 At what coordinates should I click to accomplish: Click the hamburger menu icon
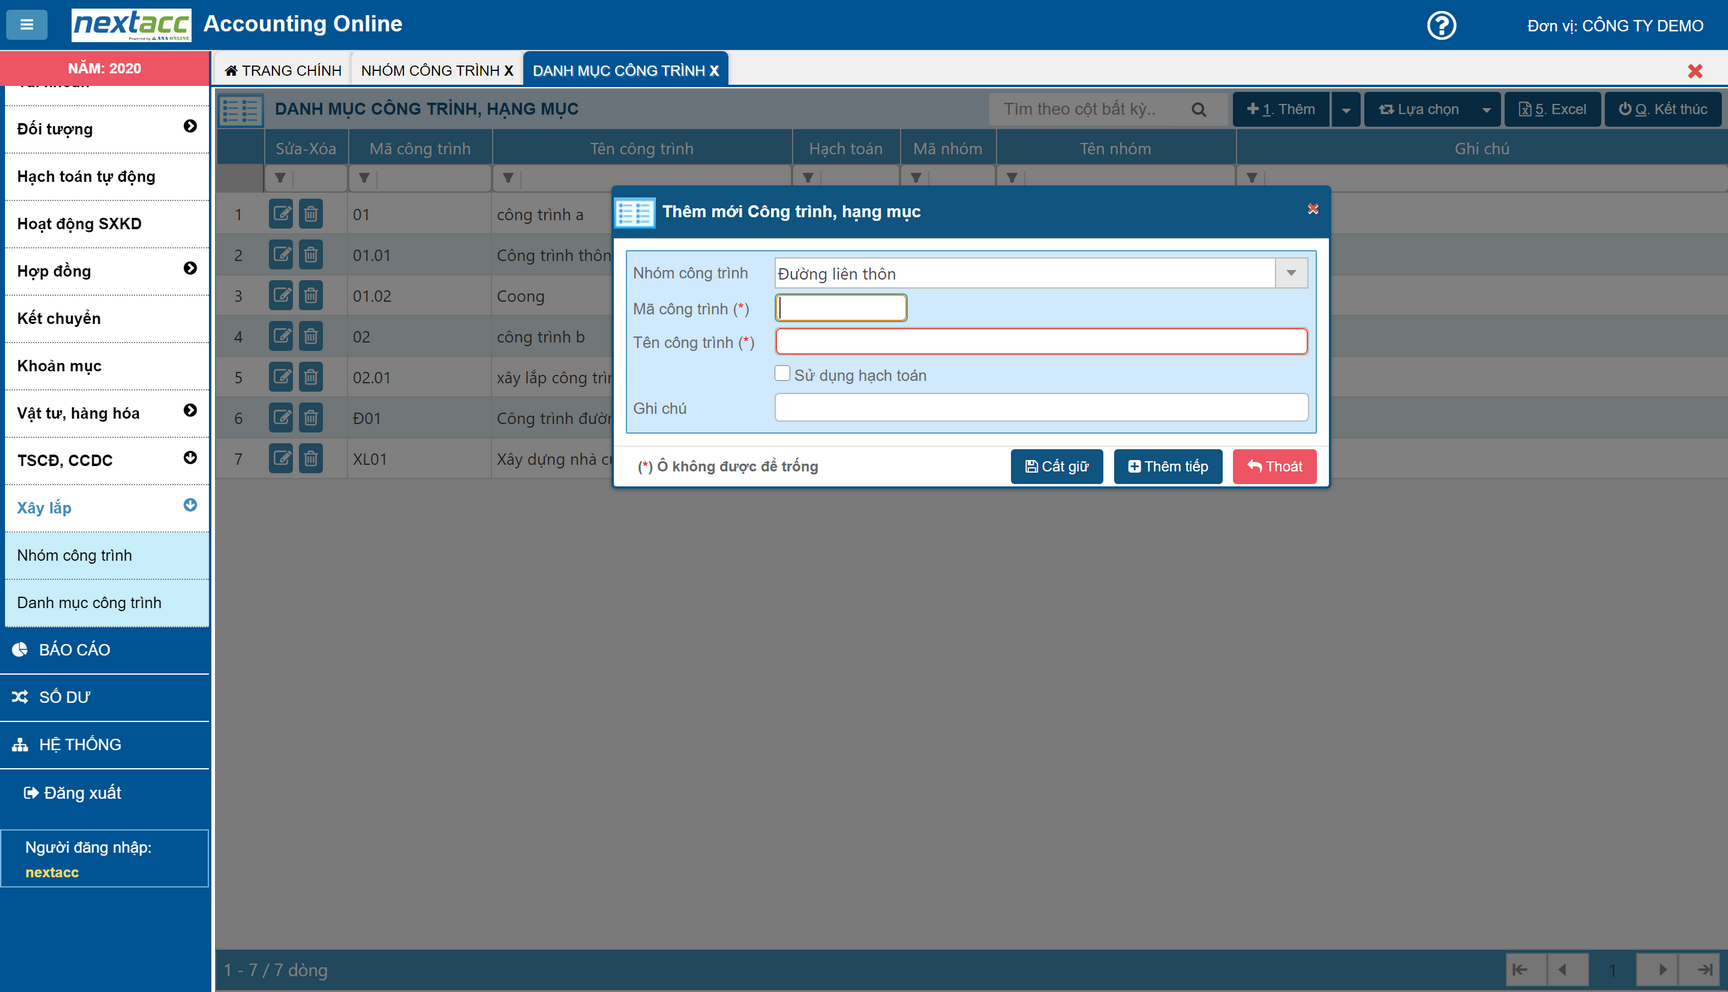[27, 24]
